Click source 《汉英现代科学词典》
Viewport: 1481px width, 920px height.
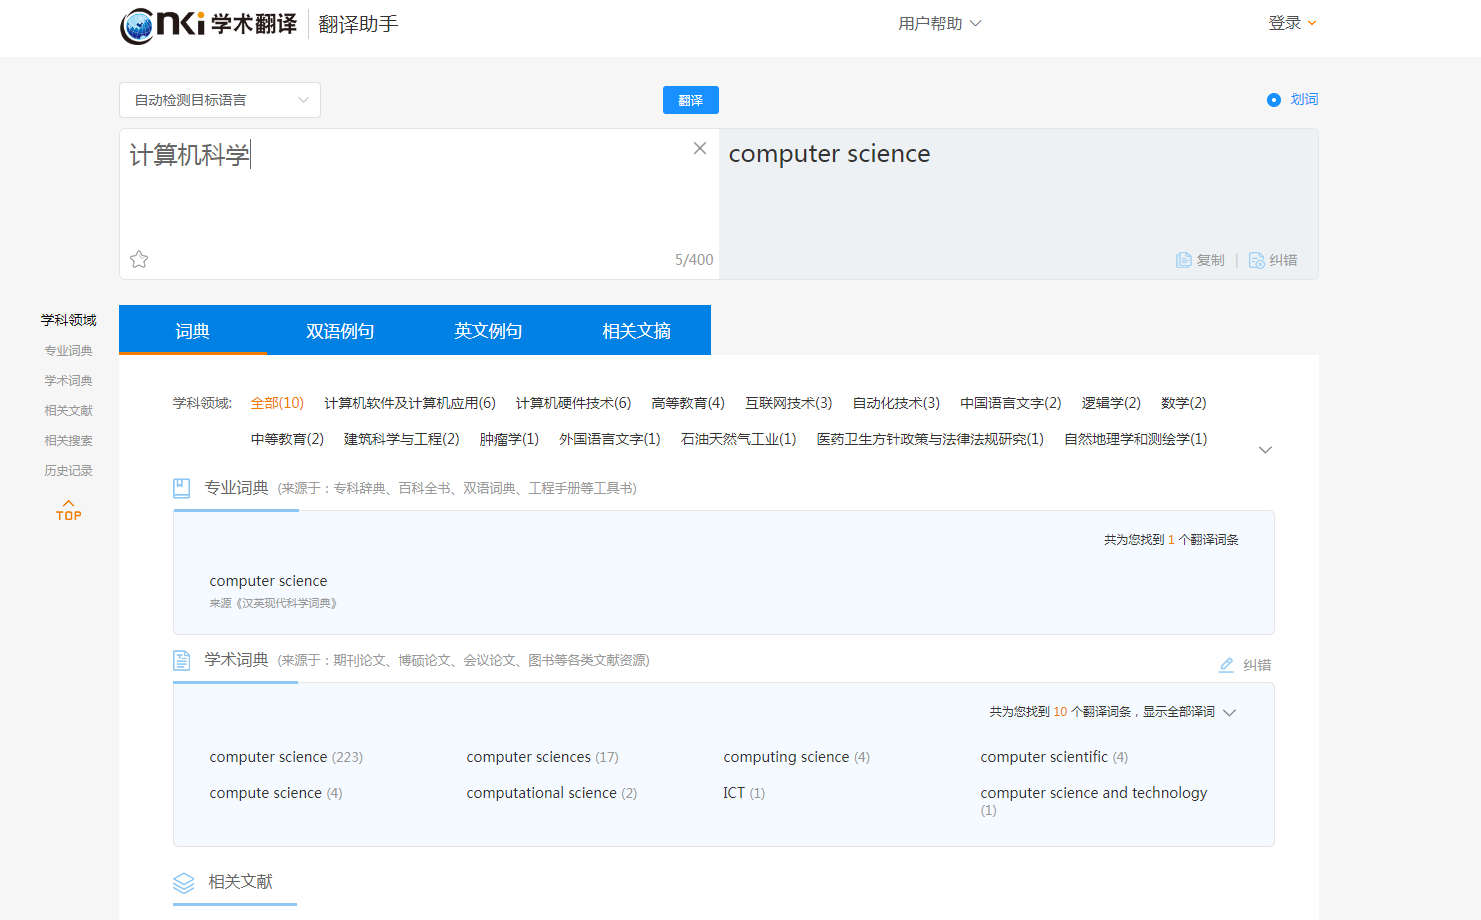coord(286,604)
